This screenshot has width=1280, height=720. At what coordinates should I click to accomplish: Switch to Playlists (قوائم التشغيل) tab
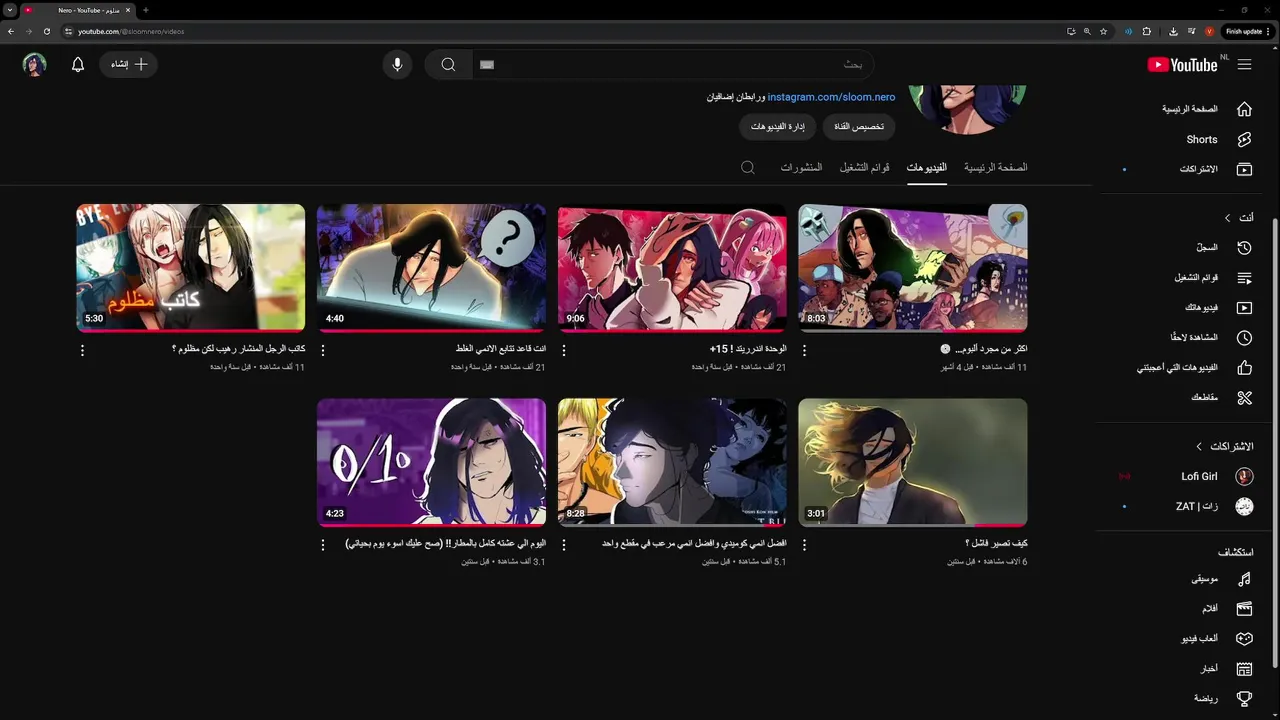tap(864, 167)
